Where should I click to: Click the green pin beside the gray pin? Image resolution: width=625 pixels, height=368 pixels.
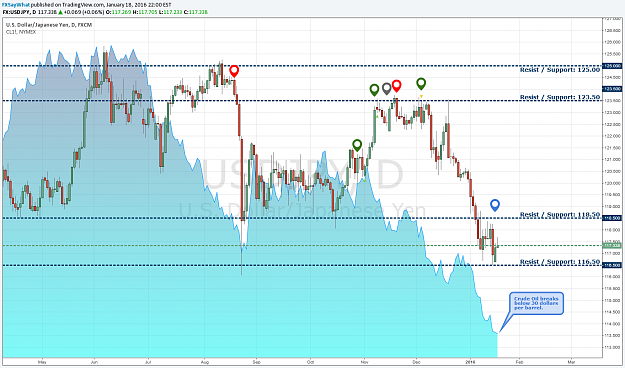(x=374, y=90)
